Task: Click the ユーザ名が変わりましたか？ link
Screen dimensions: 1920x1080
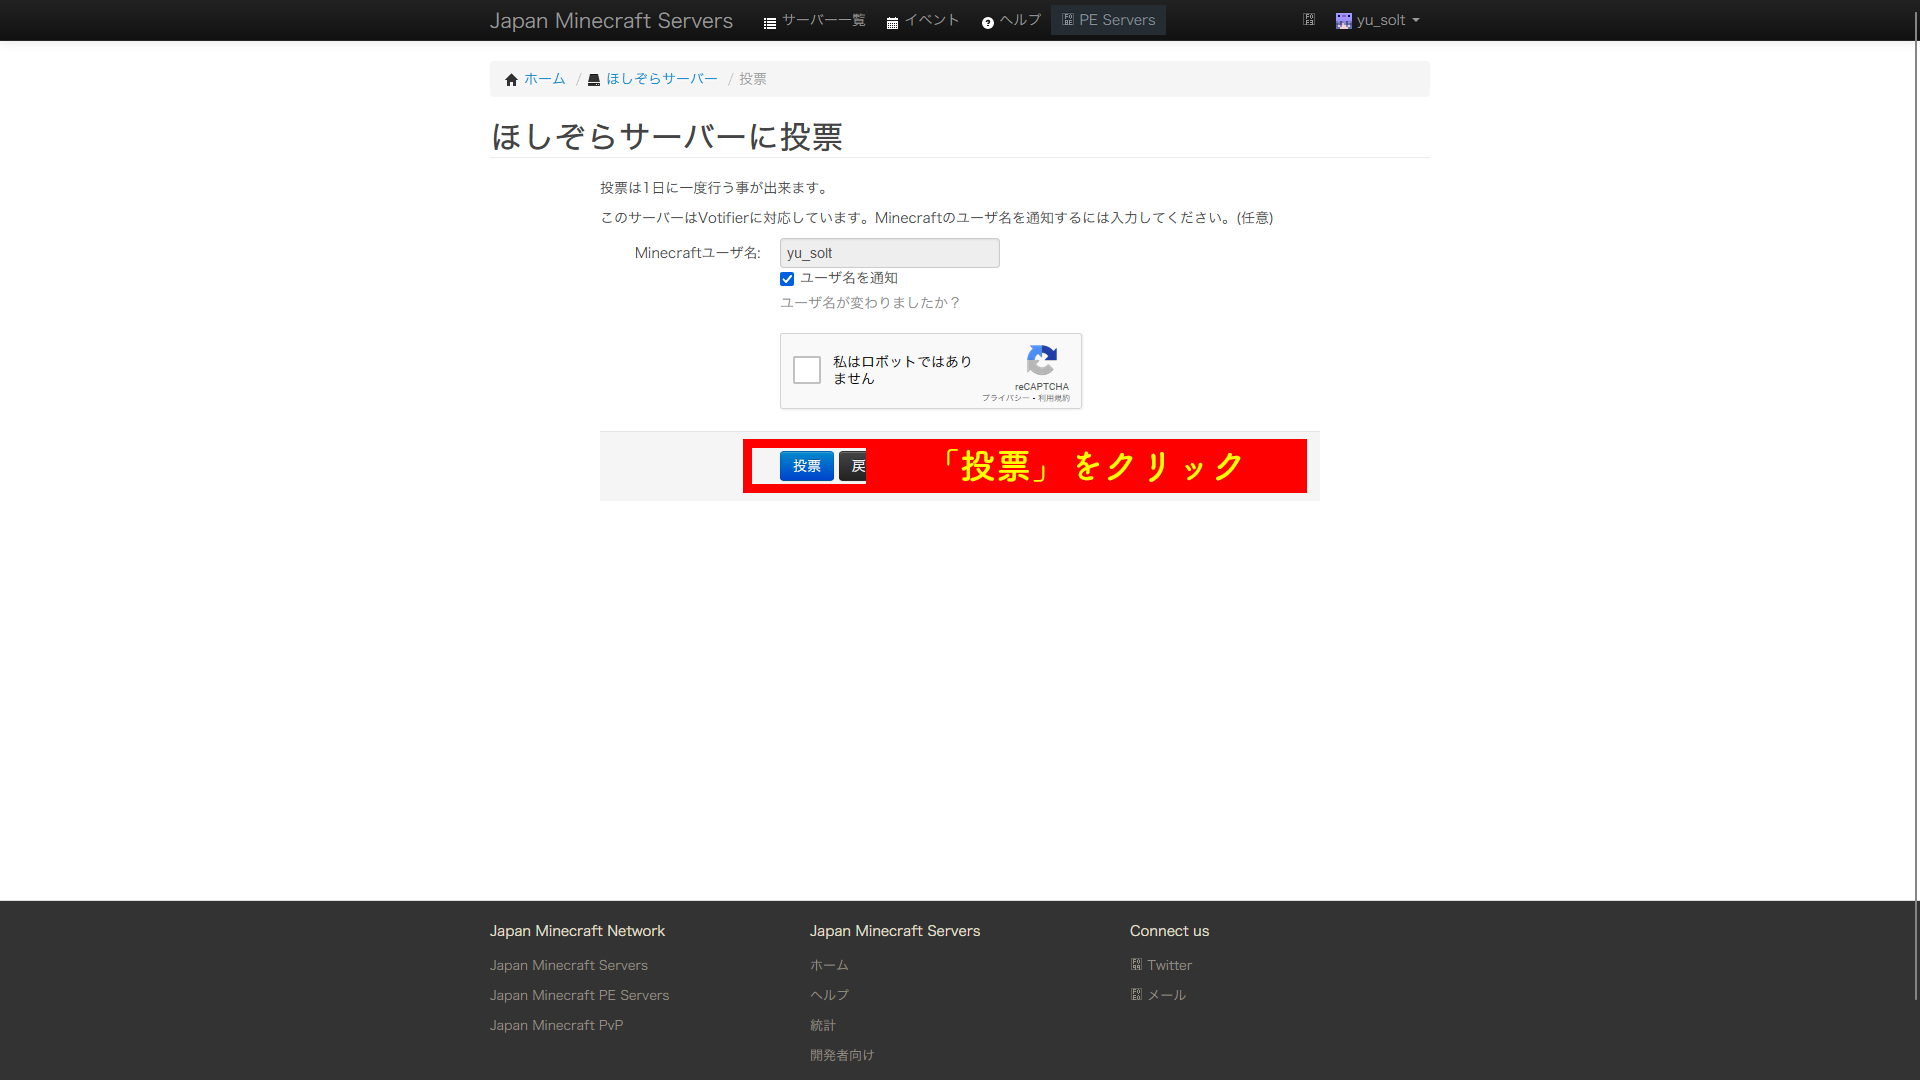Action: point(869,303)
